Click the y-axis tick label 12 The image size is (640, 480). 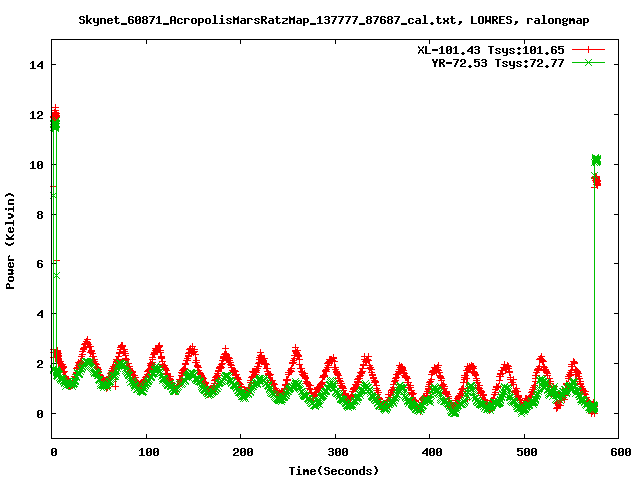pyautogui.click(x=36, y=115)
